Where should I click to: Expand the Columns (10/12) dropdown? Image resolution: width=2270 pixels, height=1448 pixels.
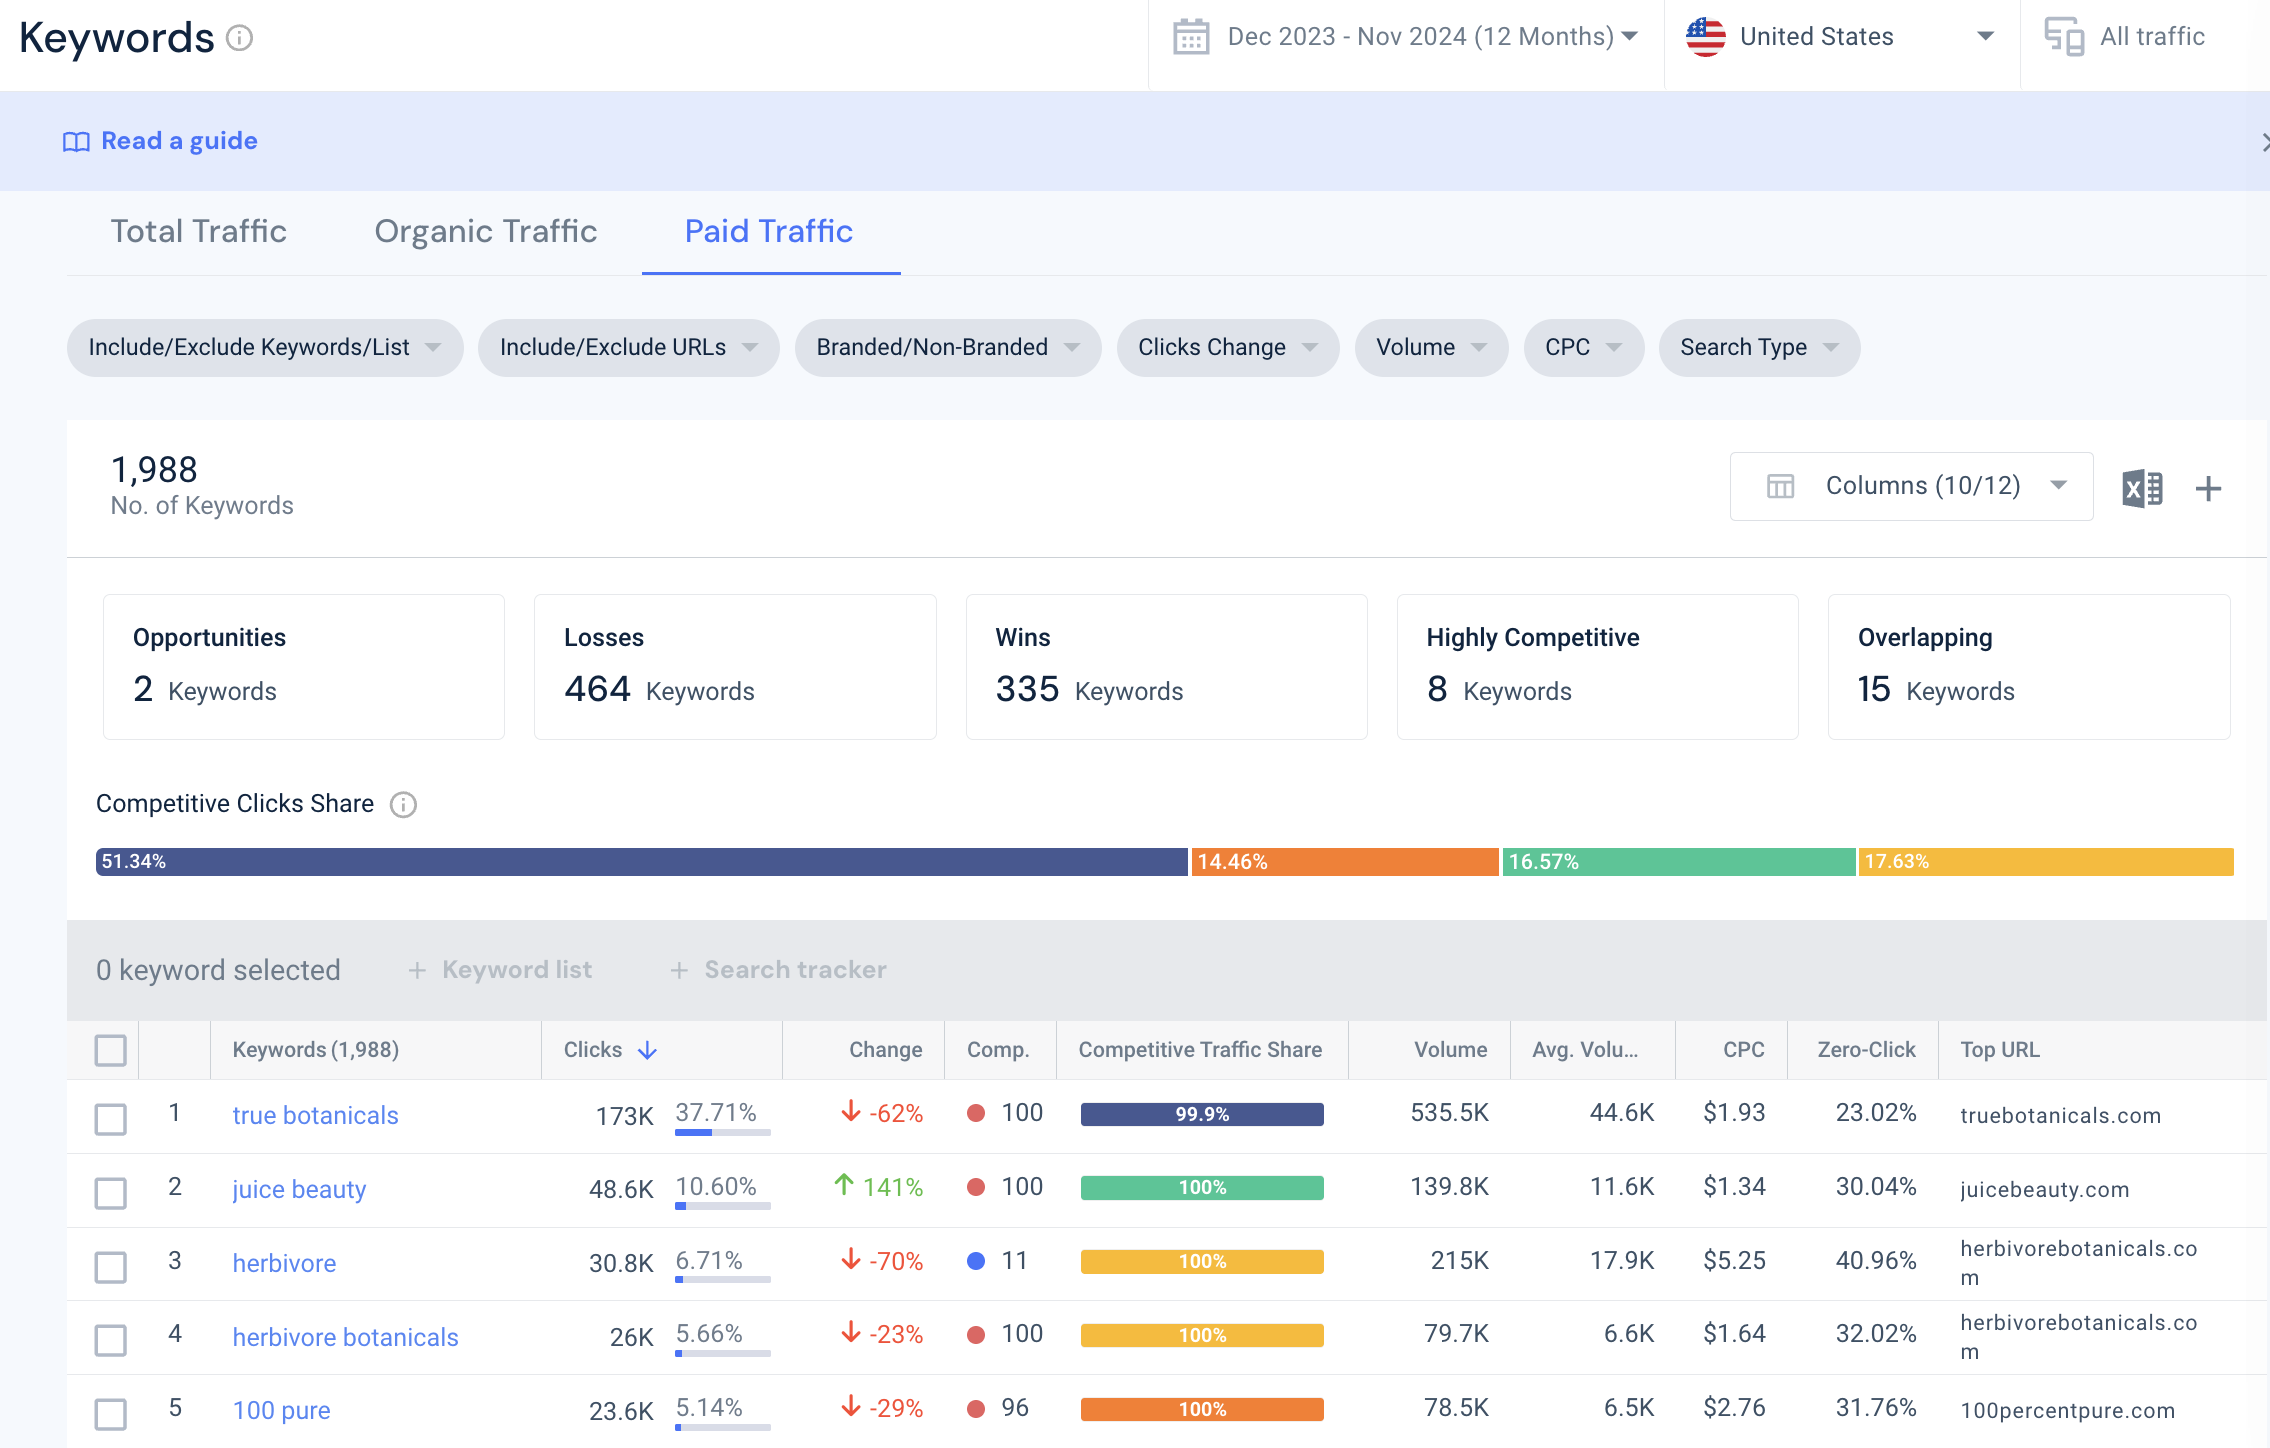point(1911,486)
